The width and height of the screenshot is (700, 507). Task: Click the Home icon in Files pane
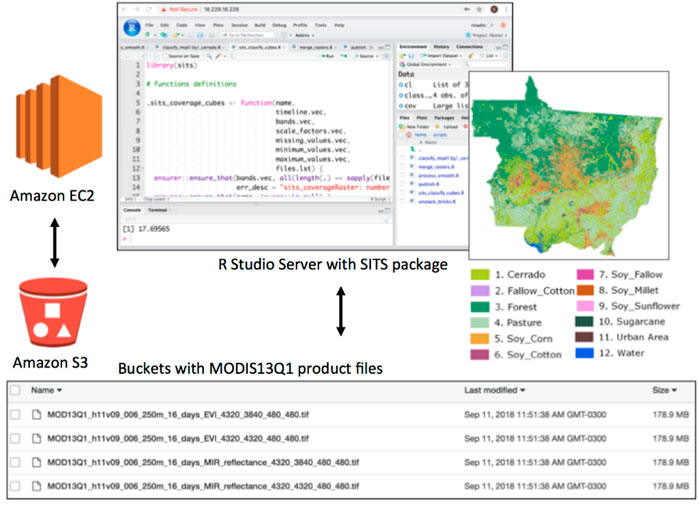pyautogui.click(x=409, y=134)
